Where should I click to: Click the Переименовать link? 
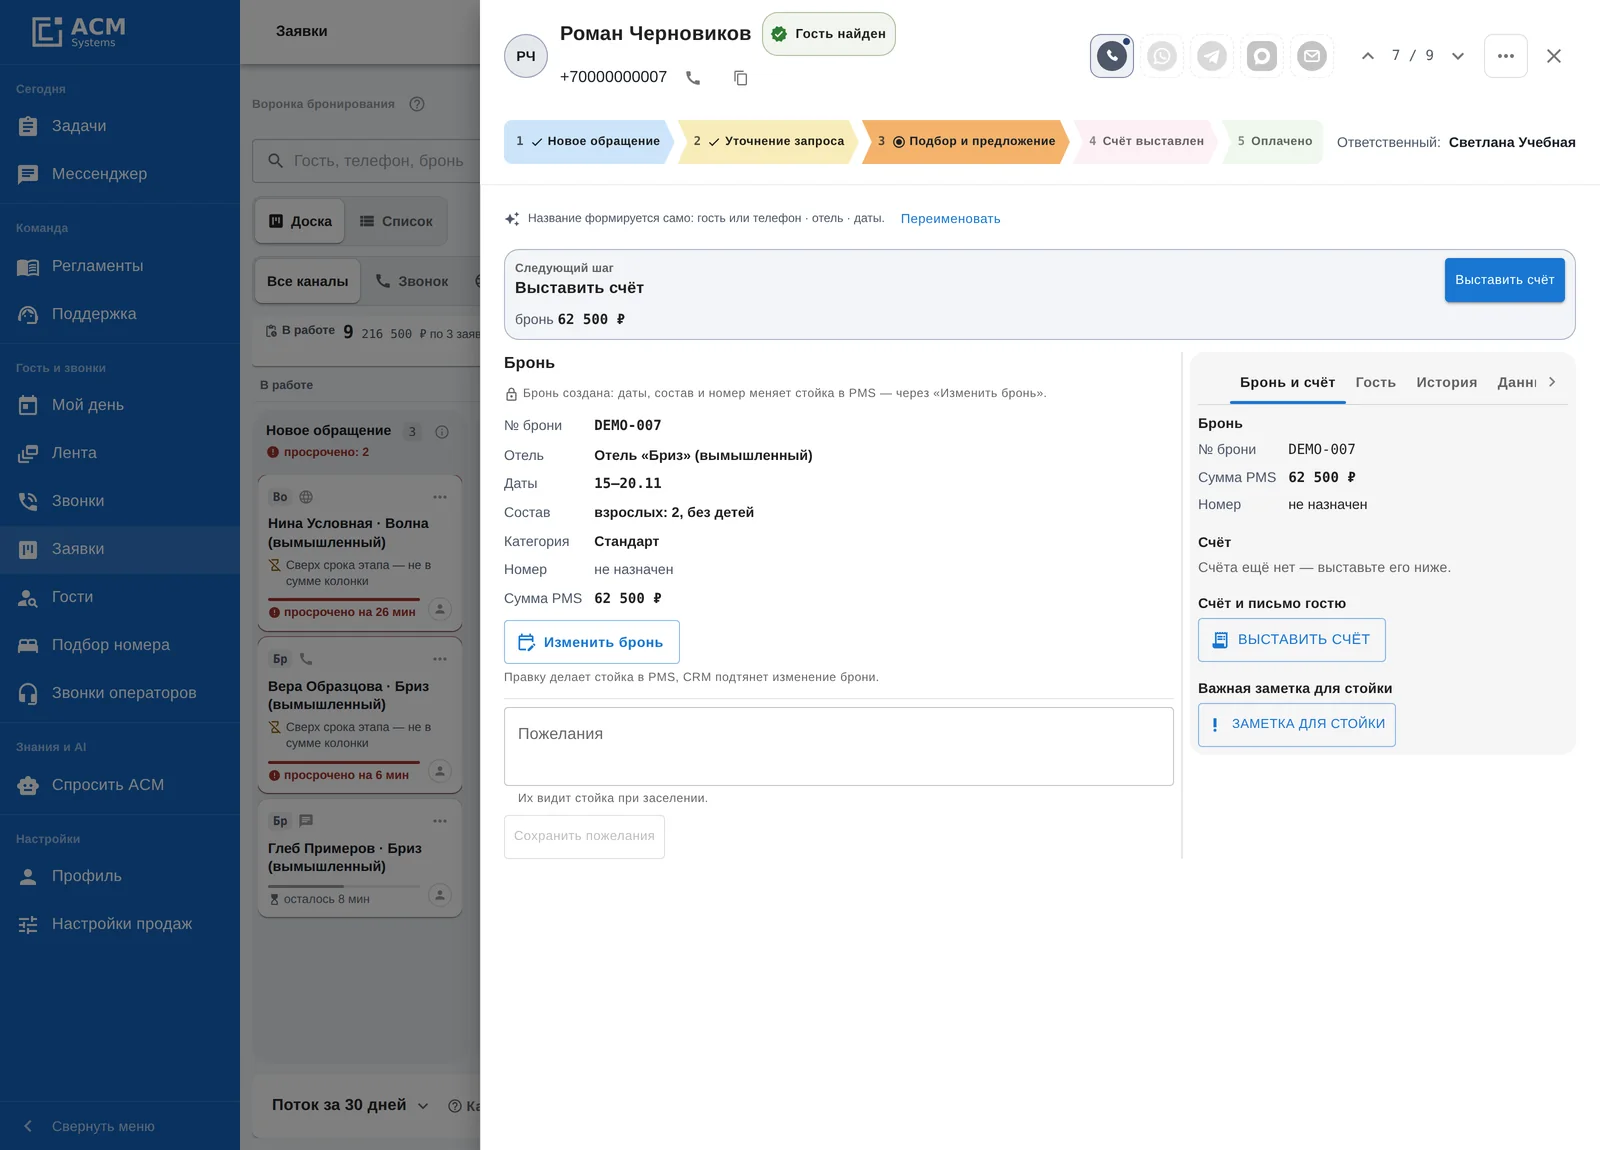click(x=950, y=219)
